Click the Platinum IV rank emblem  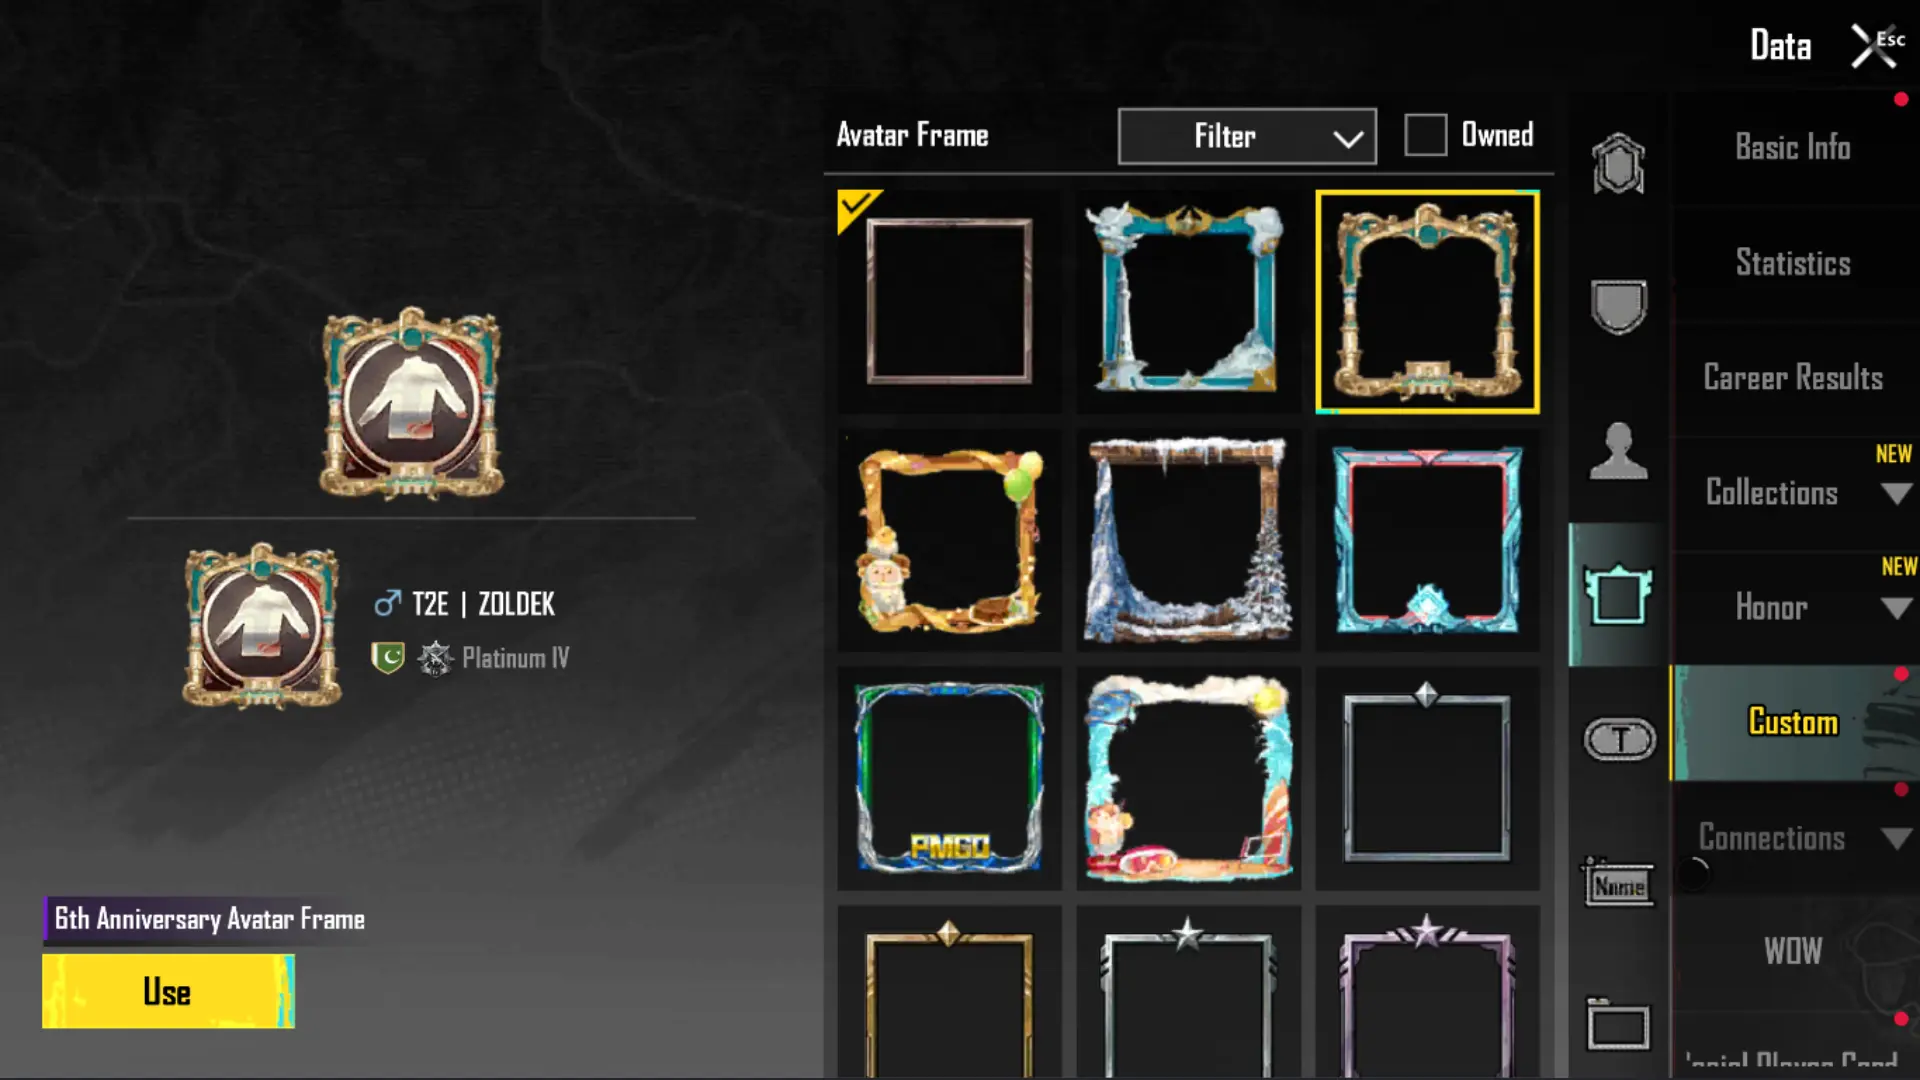point(435,658)
